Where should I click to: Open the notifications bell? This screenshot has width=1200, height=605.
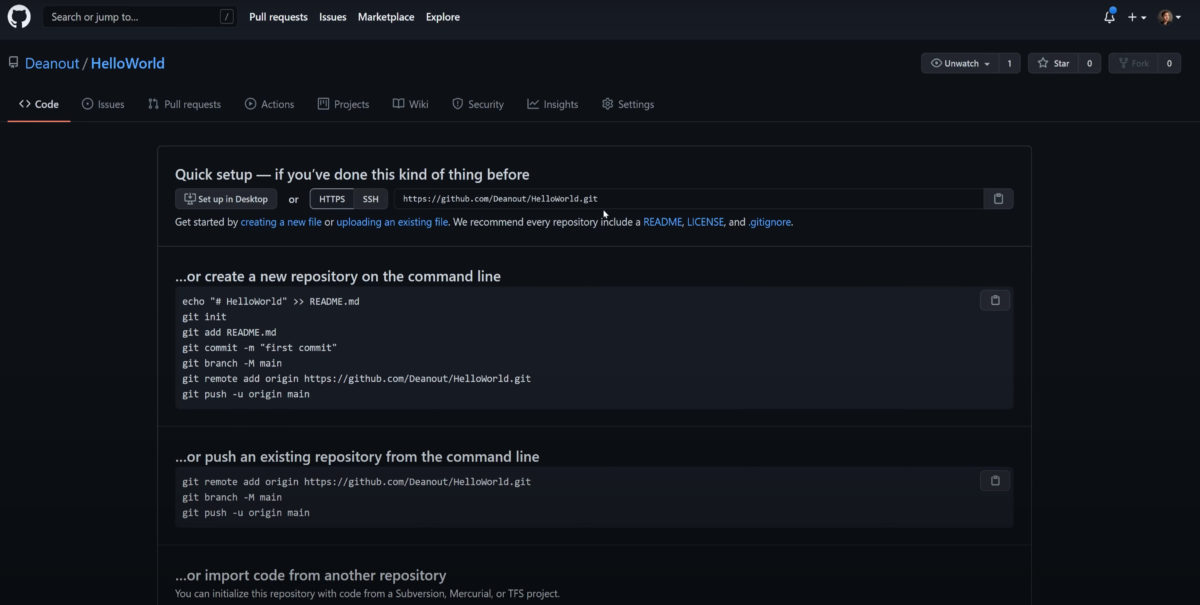tap(1109, 17)
